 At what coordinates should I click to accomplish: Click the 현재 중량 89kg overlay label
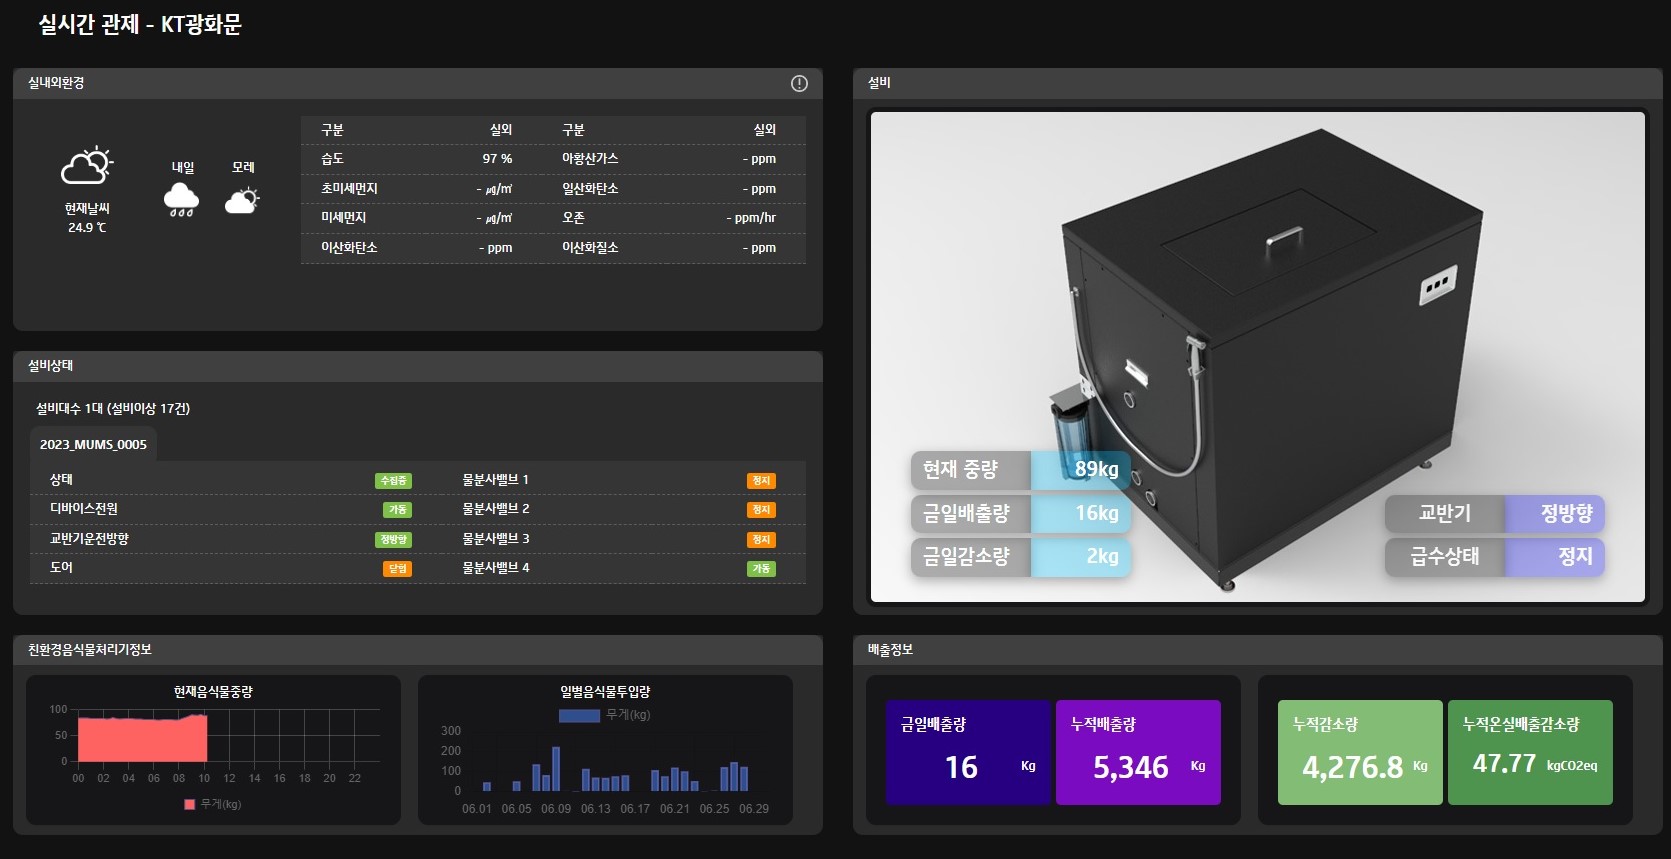click(x=1020, y=470)
